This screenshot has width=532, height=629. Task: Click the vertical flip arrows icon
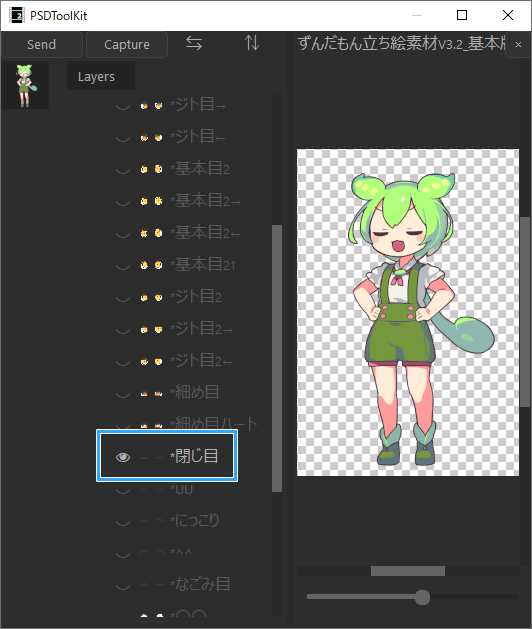click(252, 43)
